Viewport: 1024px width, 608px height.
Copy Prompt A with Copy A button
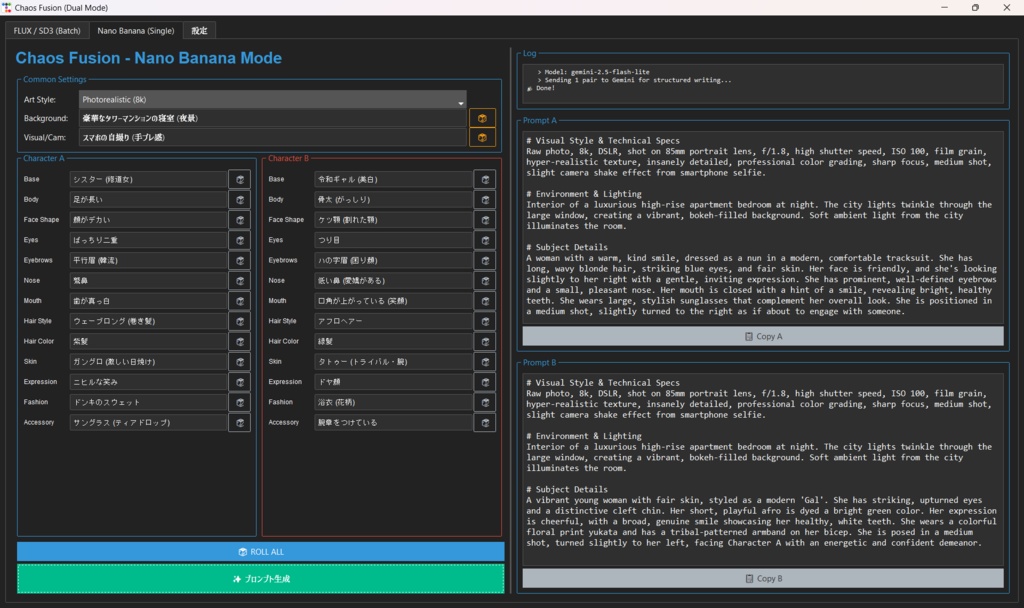pos(763,336)
